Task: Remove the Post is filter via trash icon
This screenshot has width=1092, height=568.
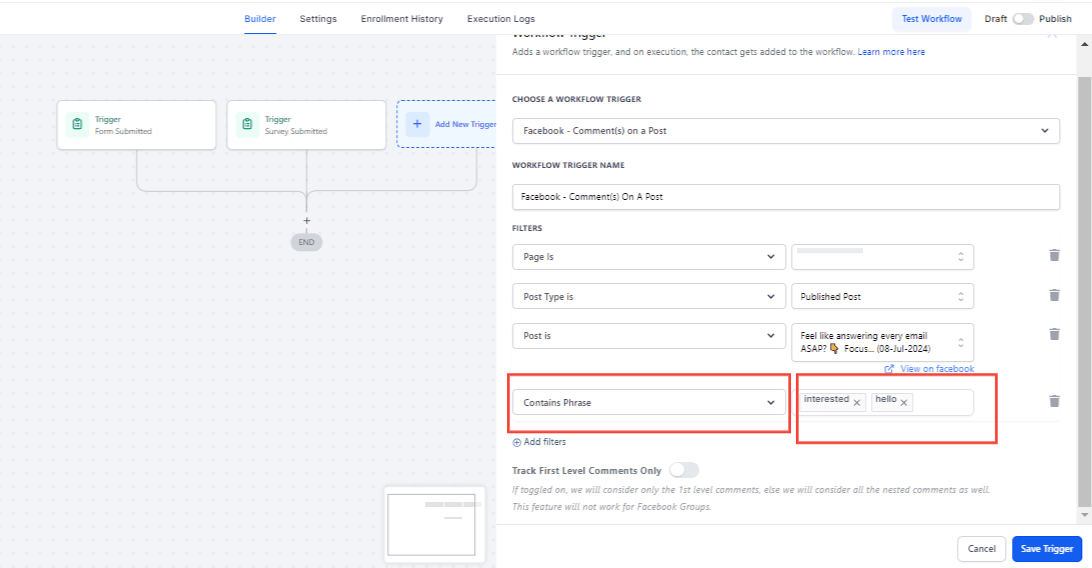Action: pos(1054,334)
